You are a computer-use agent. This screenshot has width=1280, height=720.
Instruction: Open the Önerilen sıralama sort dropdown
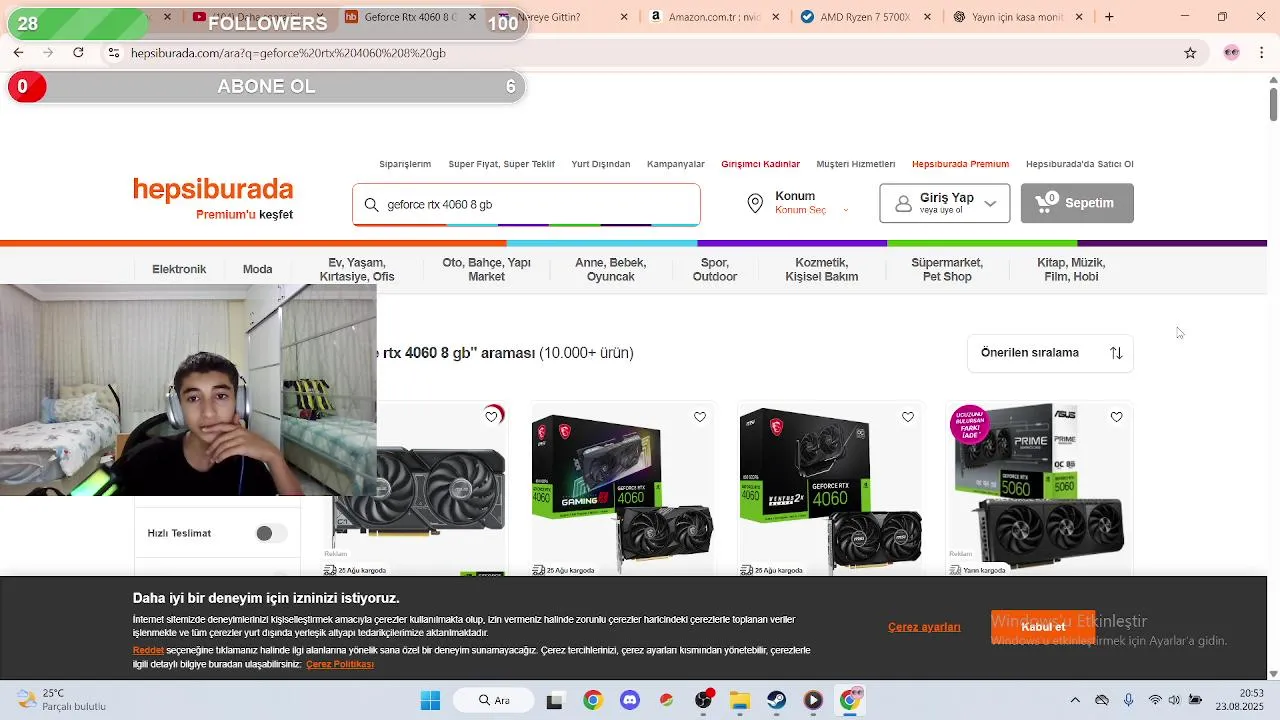pyautogui.click(x=1050, y=353)
